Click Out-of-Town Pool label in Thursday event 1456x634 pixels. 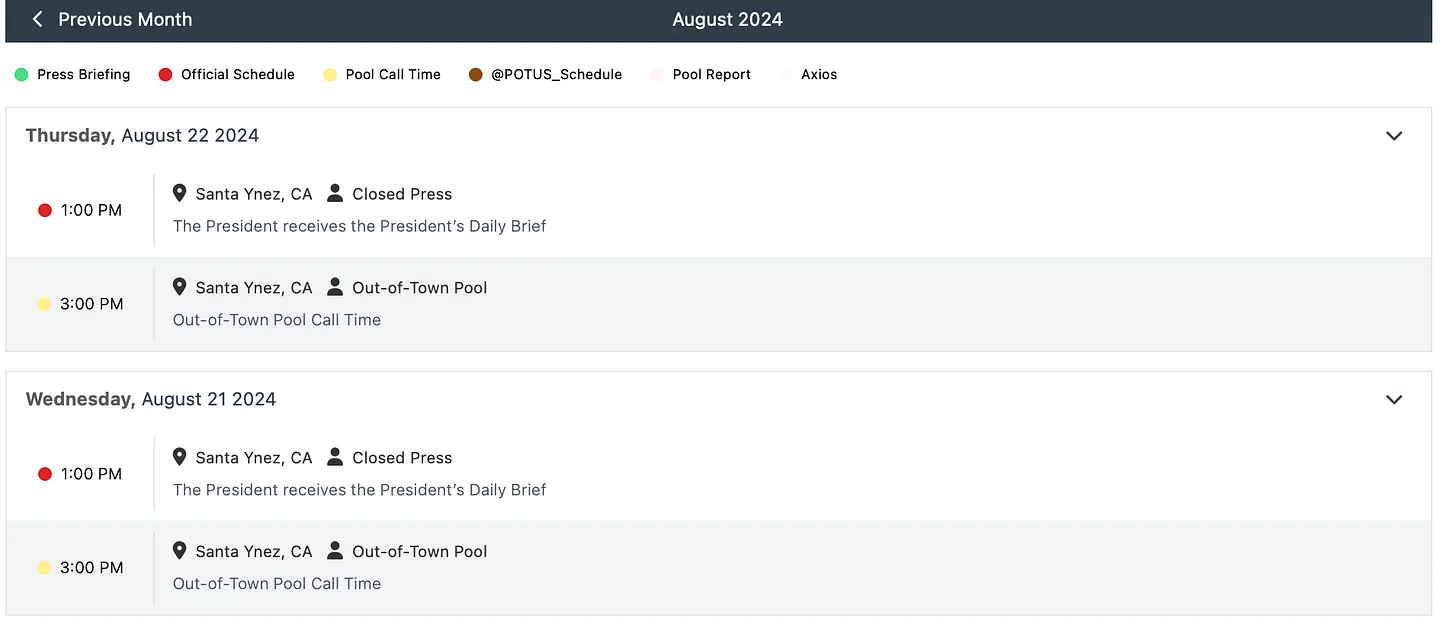[420, 288]
